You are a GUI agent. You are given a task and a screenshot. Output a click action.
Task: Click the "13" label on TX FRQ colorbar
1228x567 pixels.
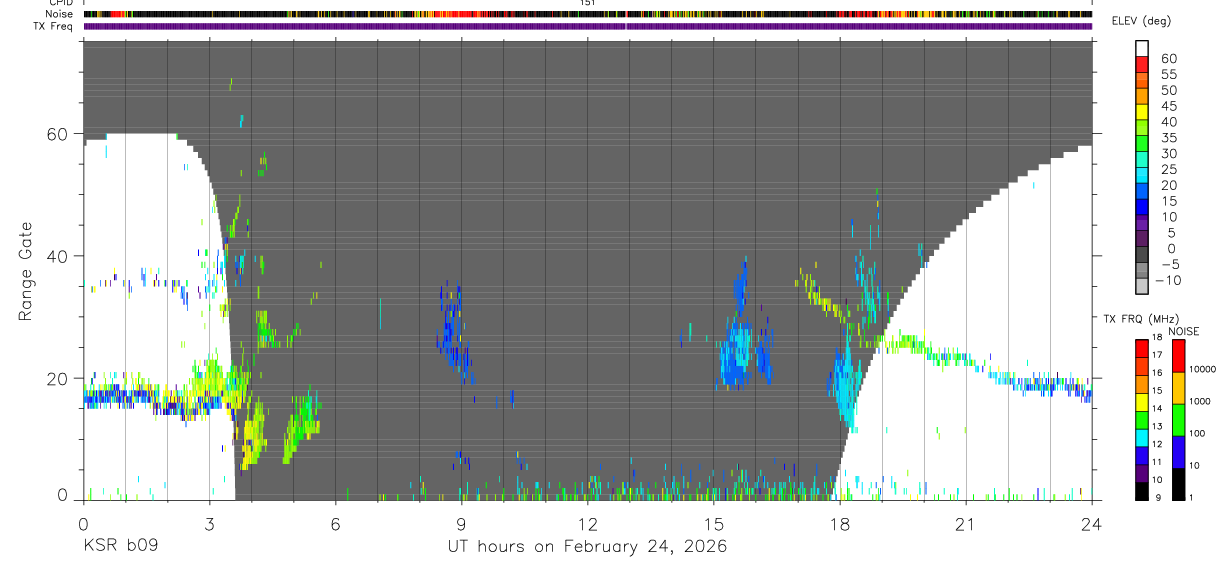point(1158,426)
